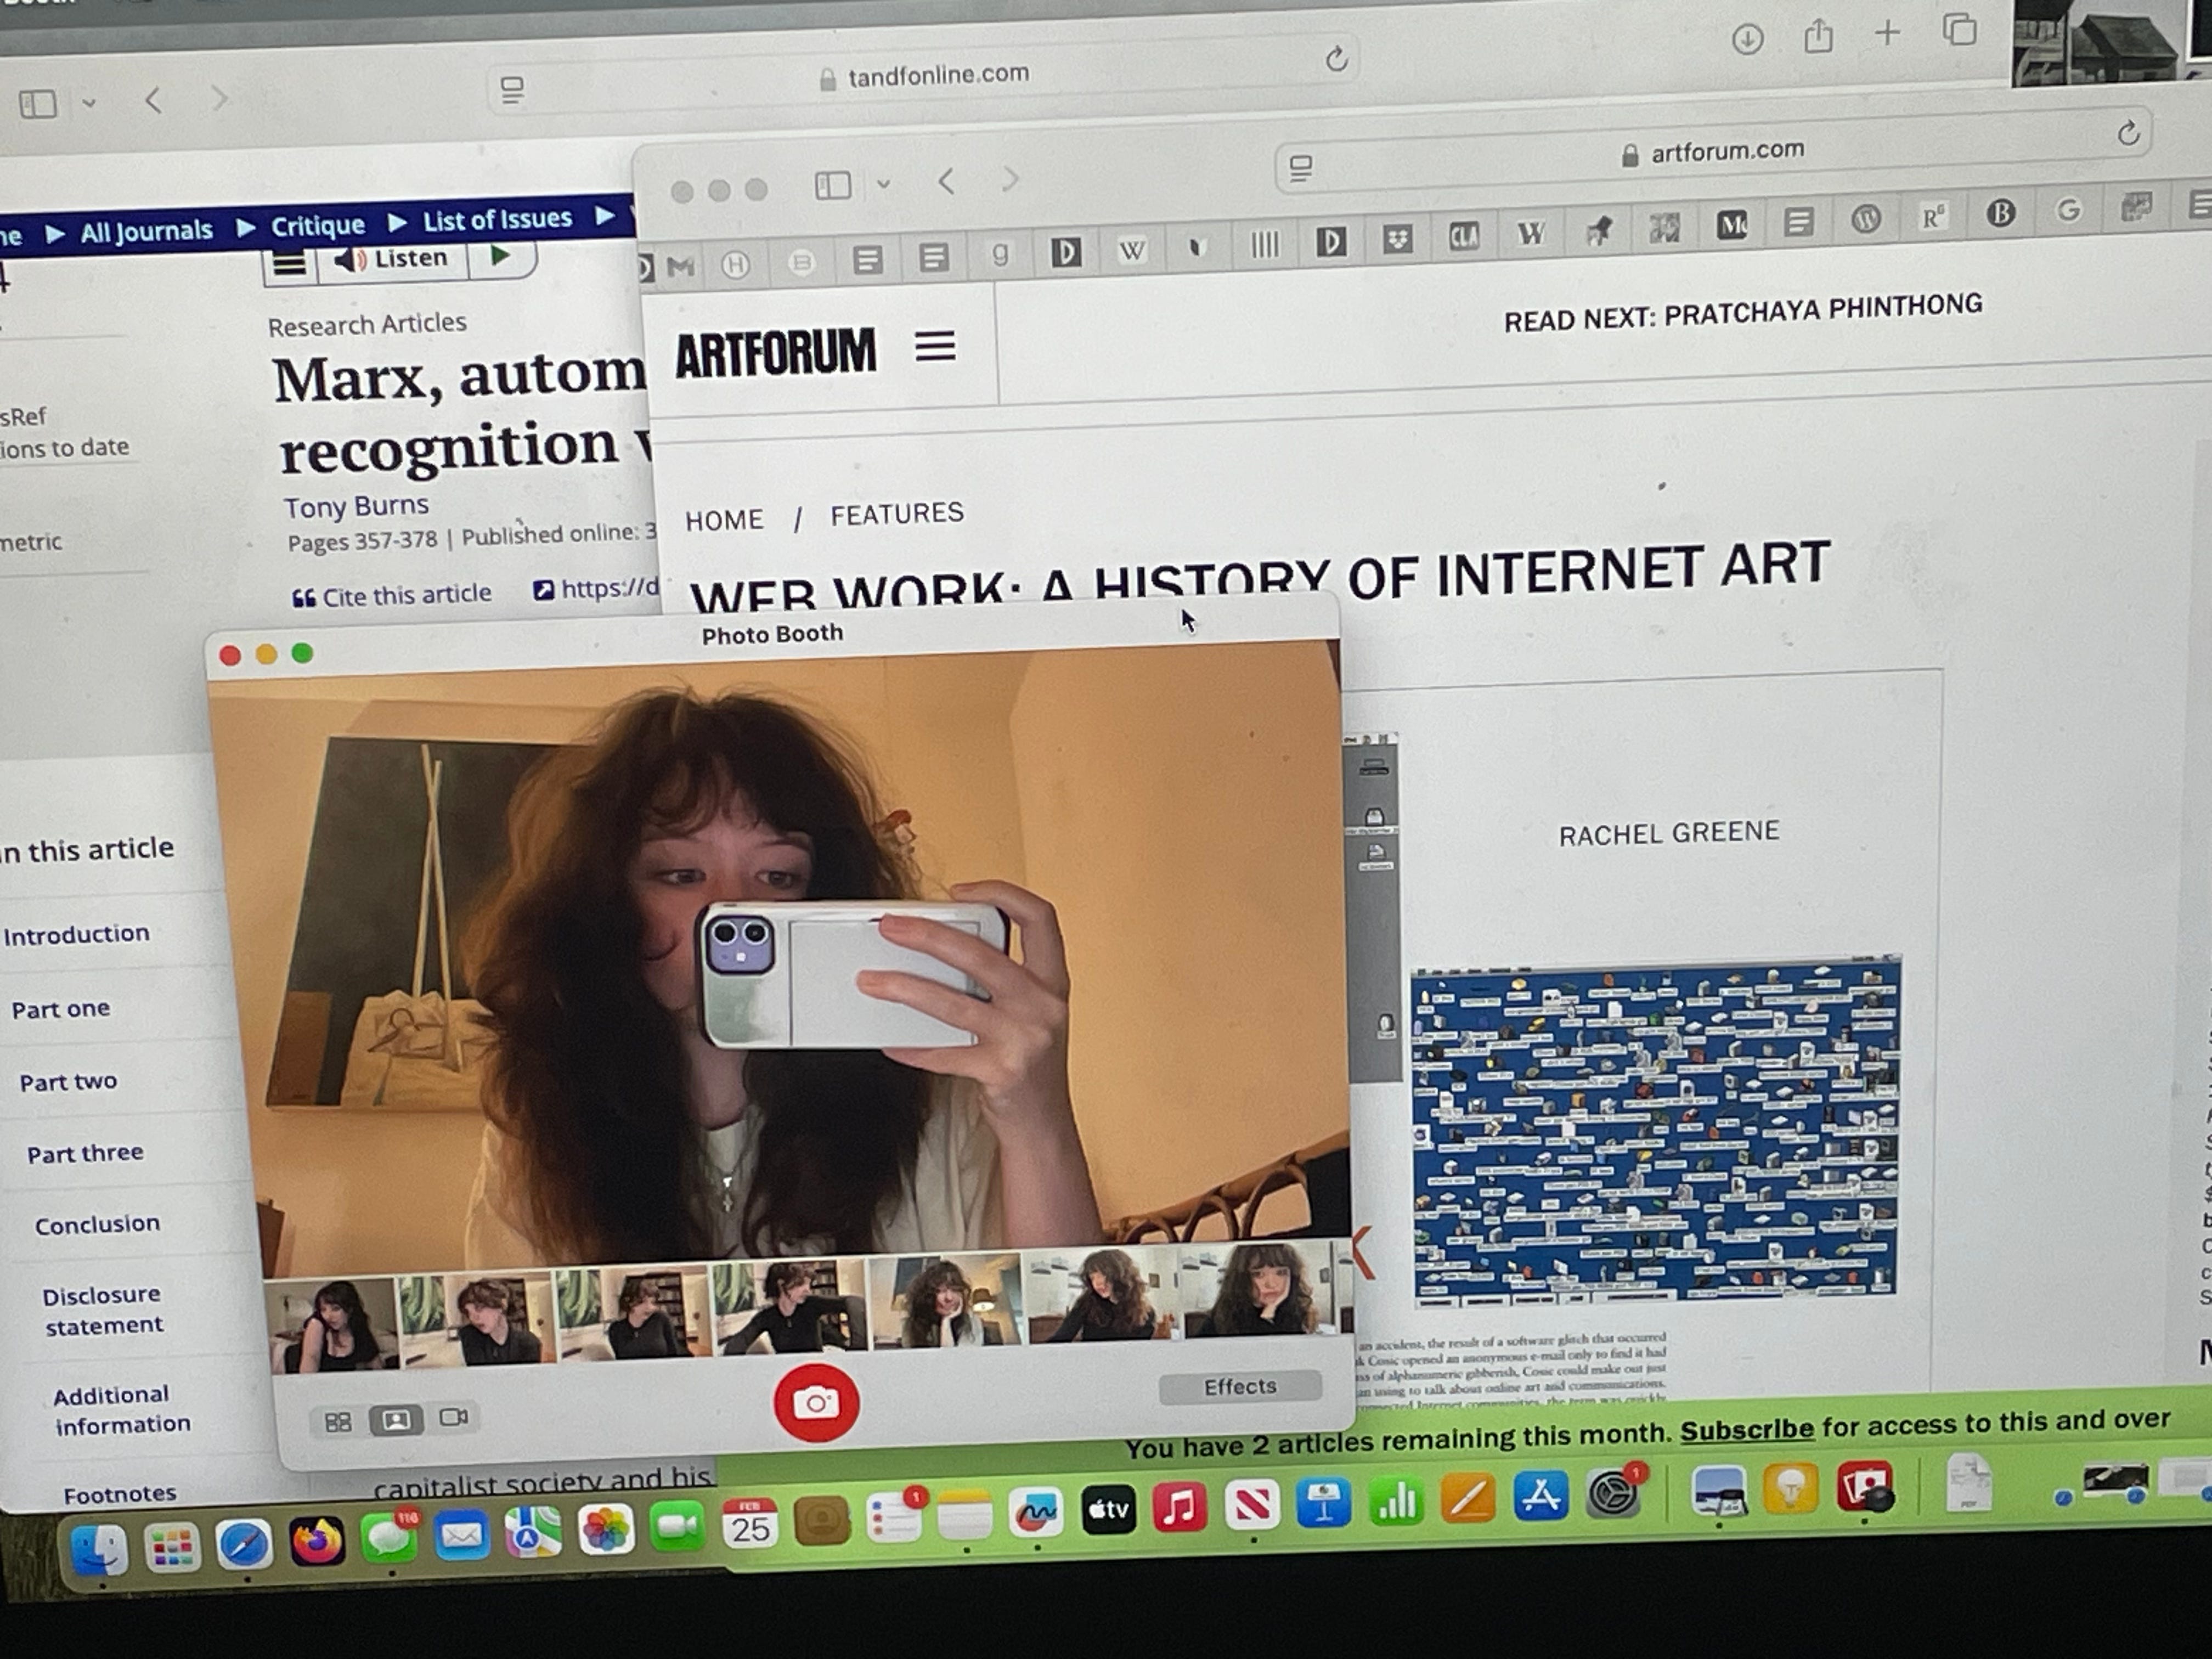Image resolution: width=2212 pixels, height=1659 pixels.
Task: Click the tandfonline.com address bar
Action: click(x=925, y=76)
